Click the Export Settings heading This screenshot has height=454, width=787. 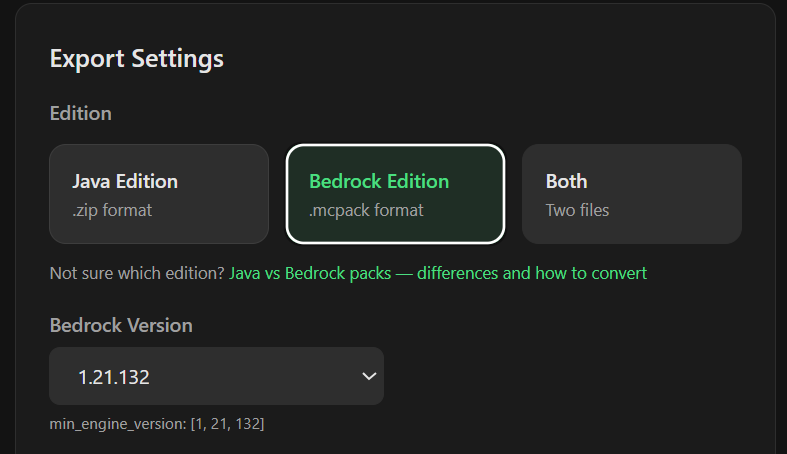[x=137, y=59]
